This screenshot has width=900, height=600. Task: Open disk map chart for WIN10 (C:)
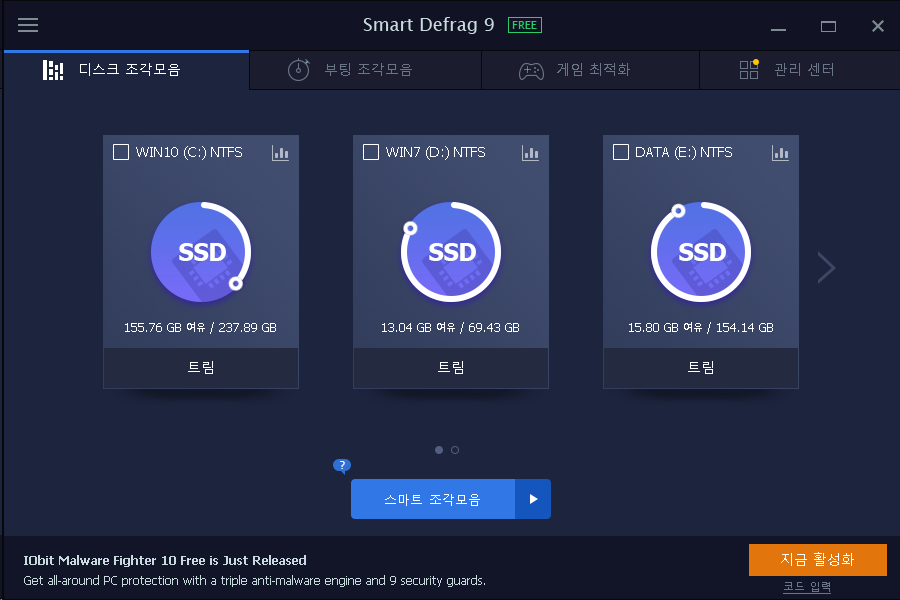(280, 153)
